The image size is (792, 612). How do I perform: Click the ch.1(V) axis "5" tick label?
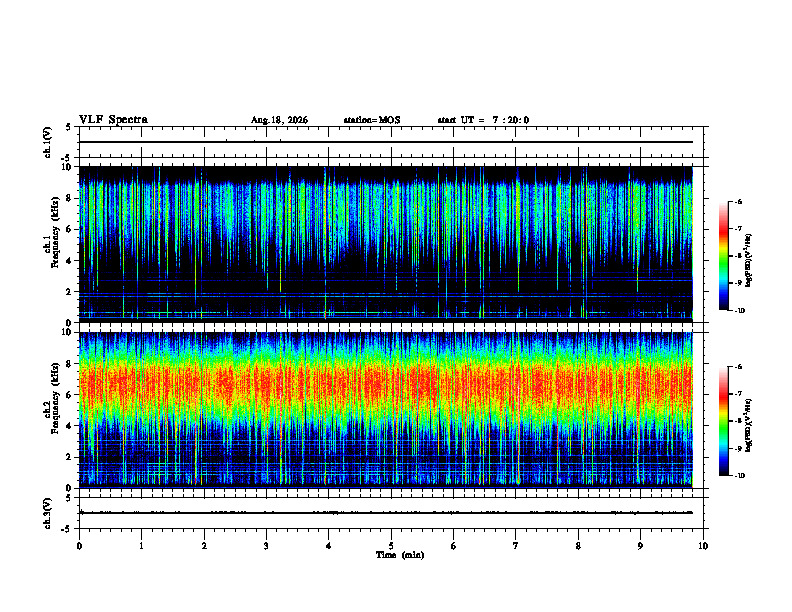pyautogui.click(x=69, y=127)
